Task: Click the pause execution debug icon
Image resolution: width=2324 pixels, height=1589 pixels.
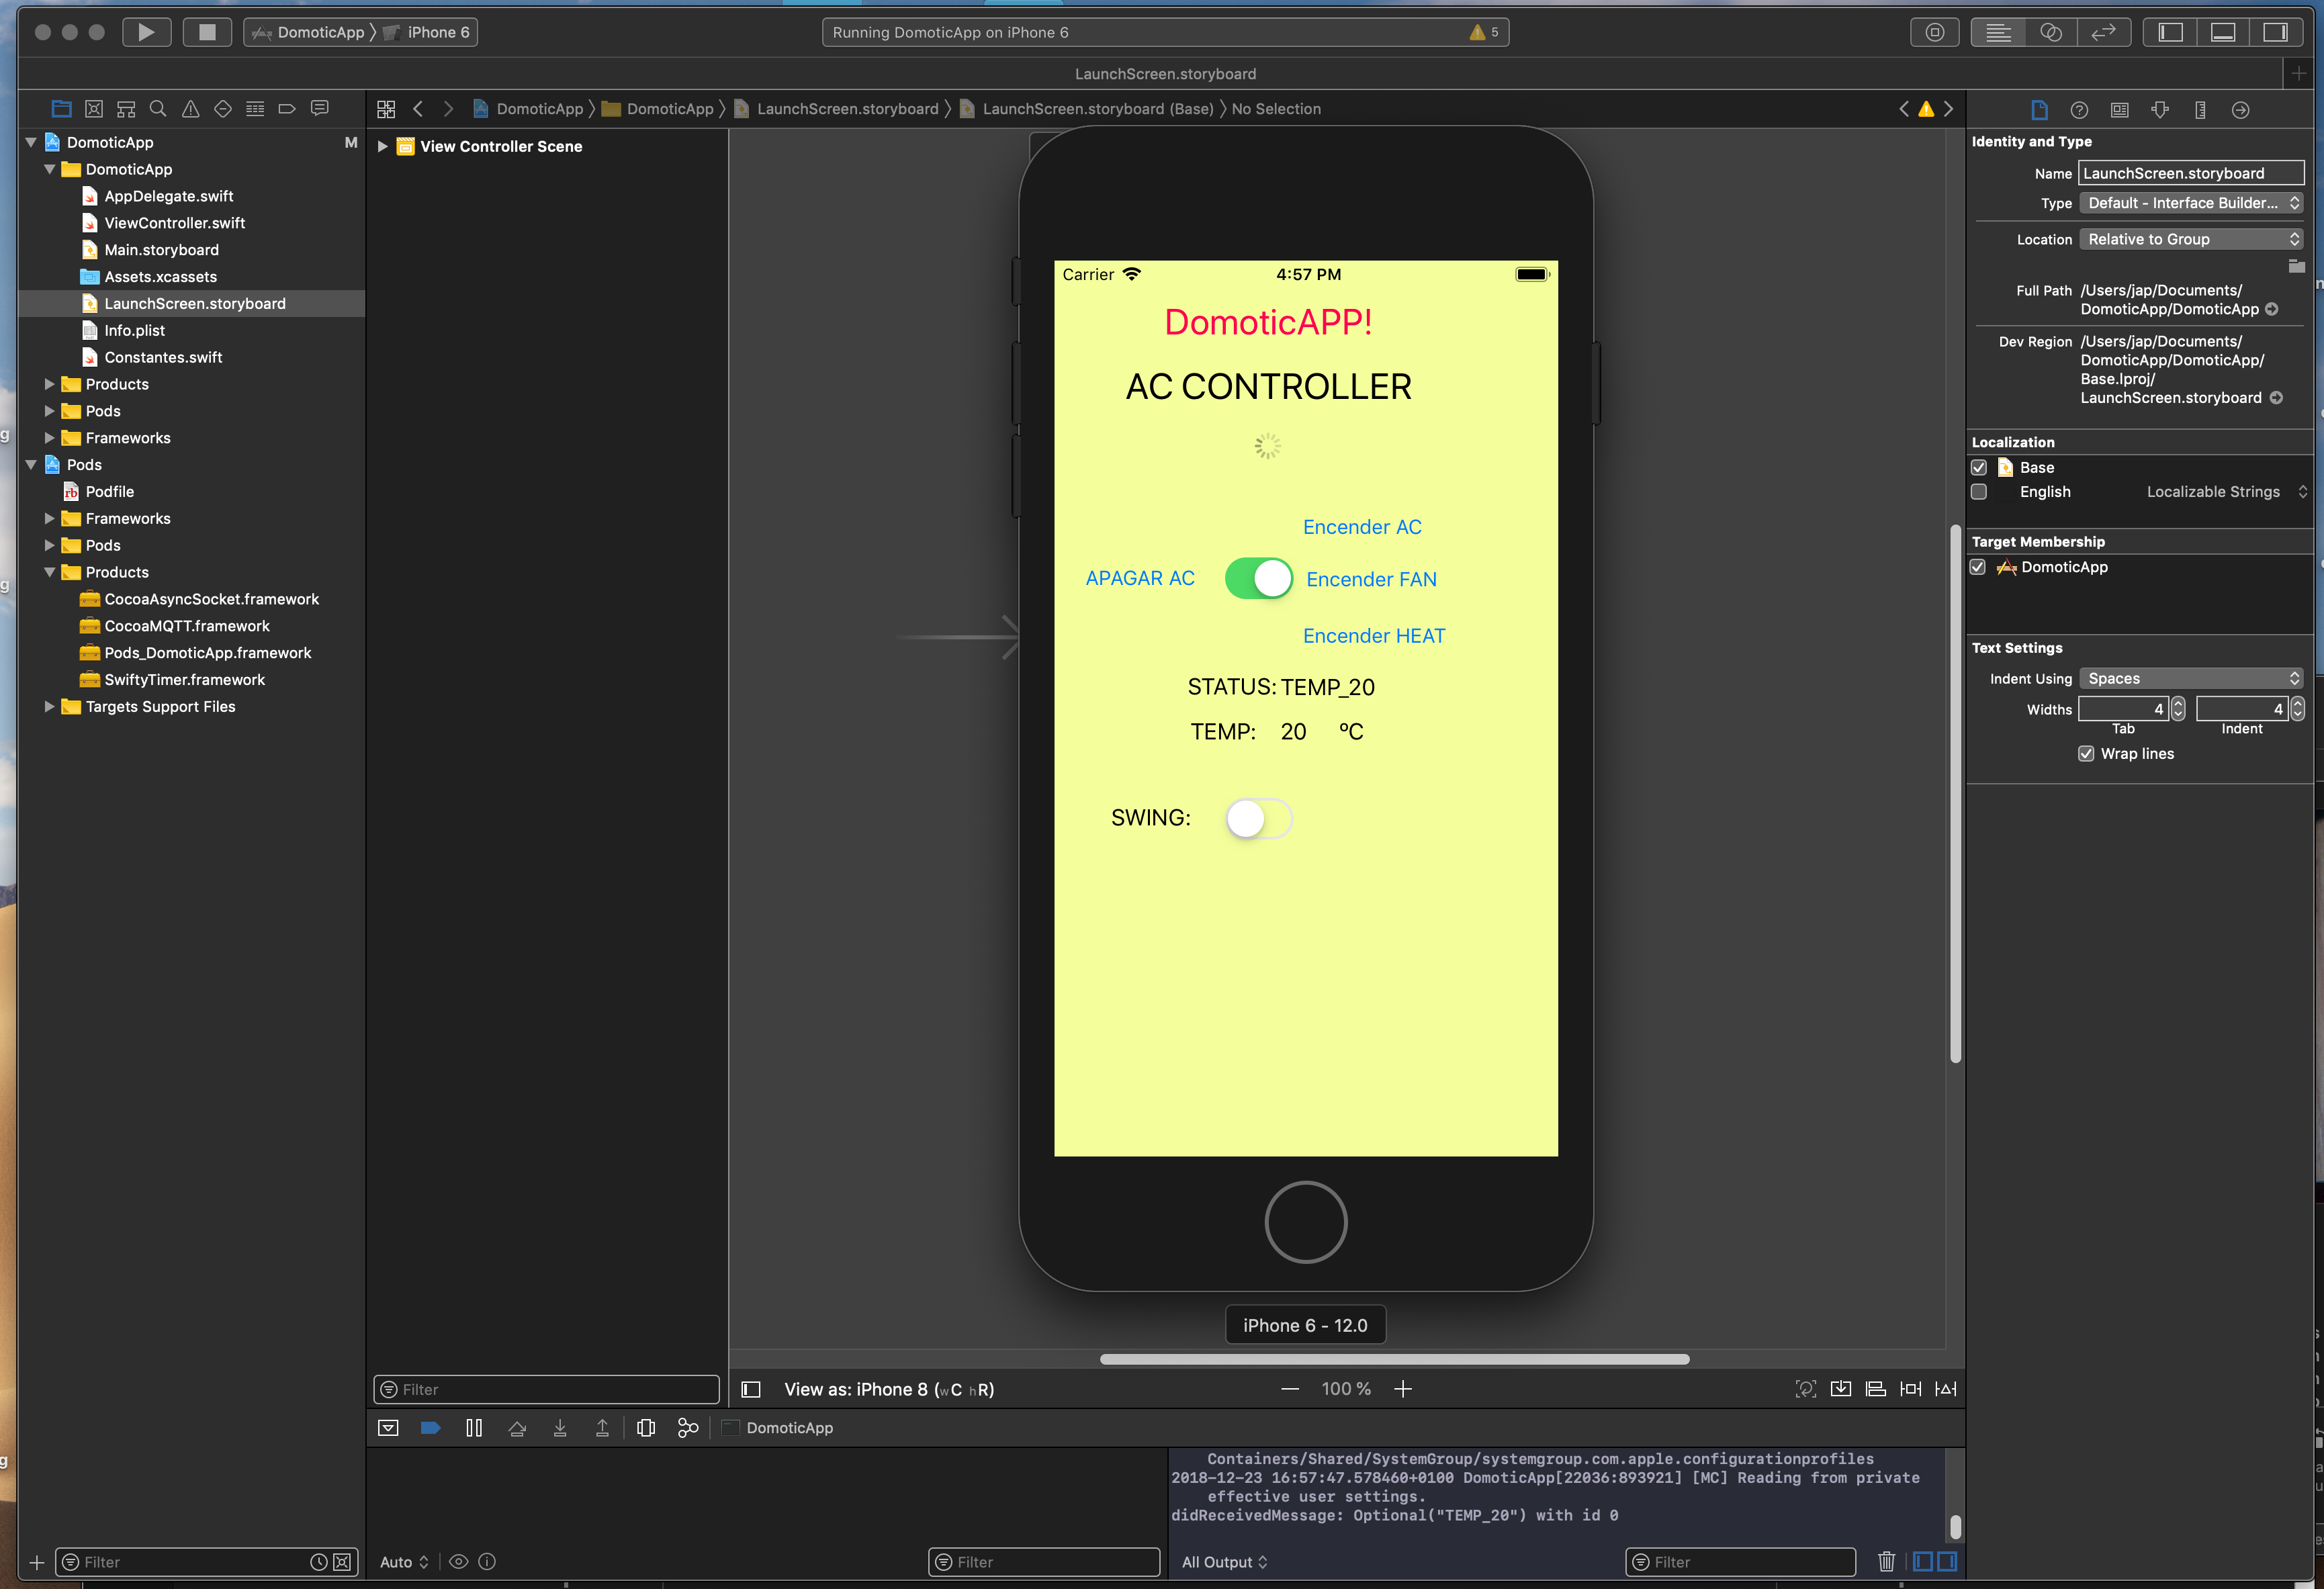Action: (x=474, y=1428)
